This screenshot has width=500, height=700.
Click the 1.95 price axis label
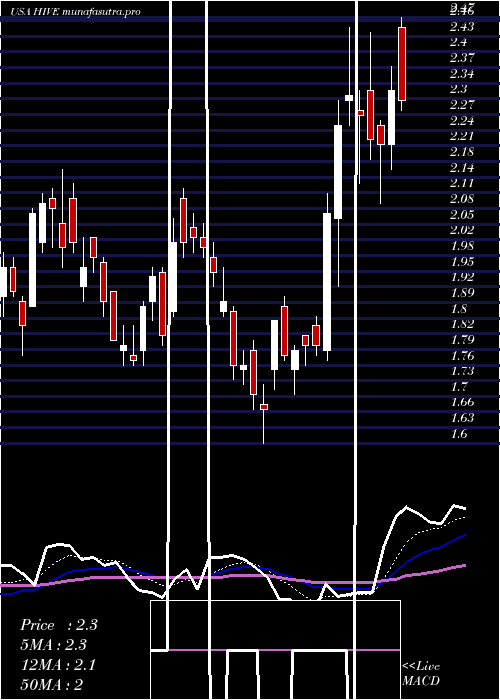(x=462, y=261)
